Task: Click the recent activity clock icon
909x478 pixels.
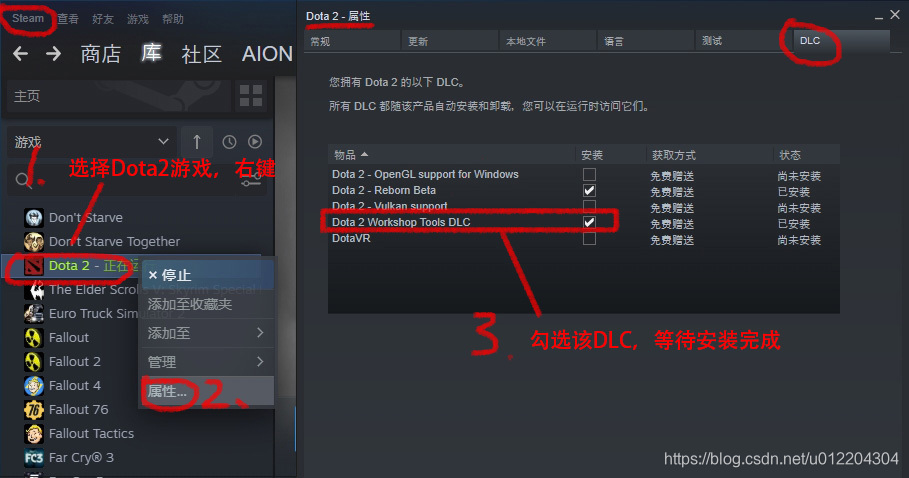Action: pos(230,142)
